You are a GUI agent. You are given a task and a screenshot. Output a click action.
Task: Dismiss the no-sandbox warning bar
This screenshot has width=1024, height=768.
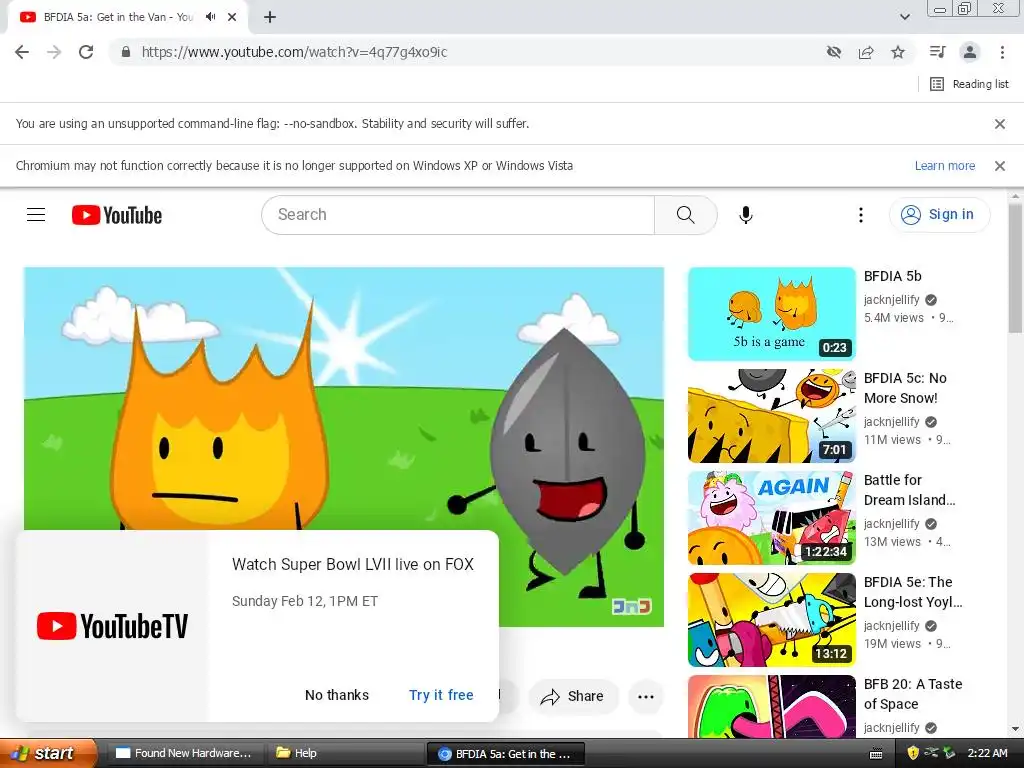tap(999, 123)
